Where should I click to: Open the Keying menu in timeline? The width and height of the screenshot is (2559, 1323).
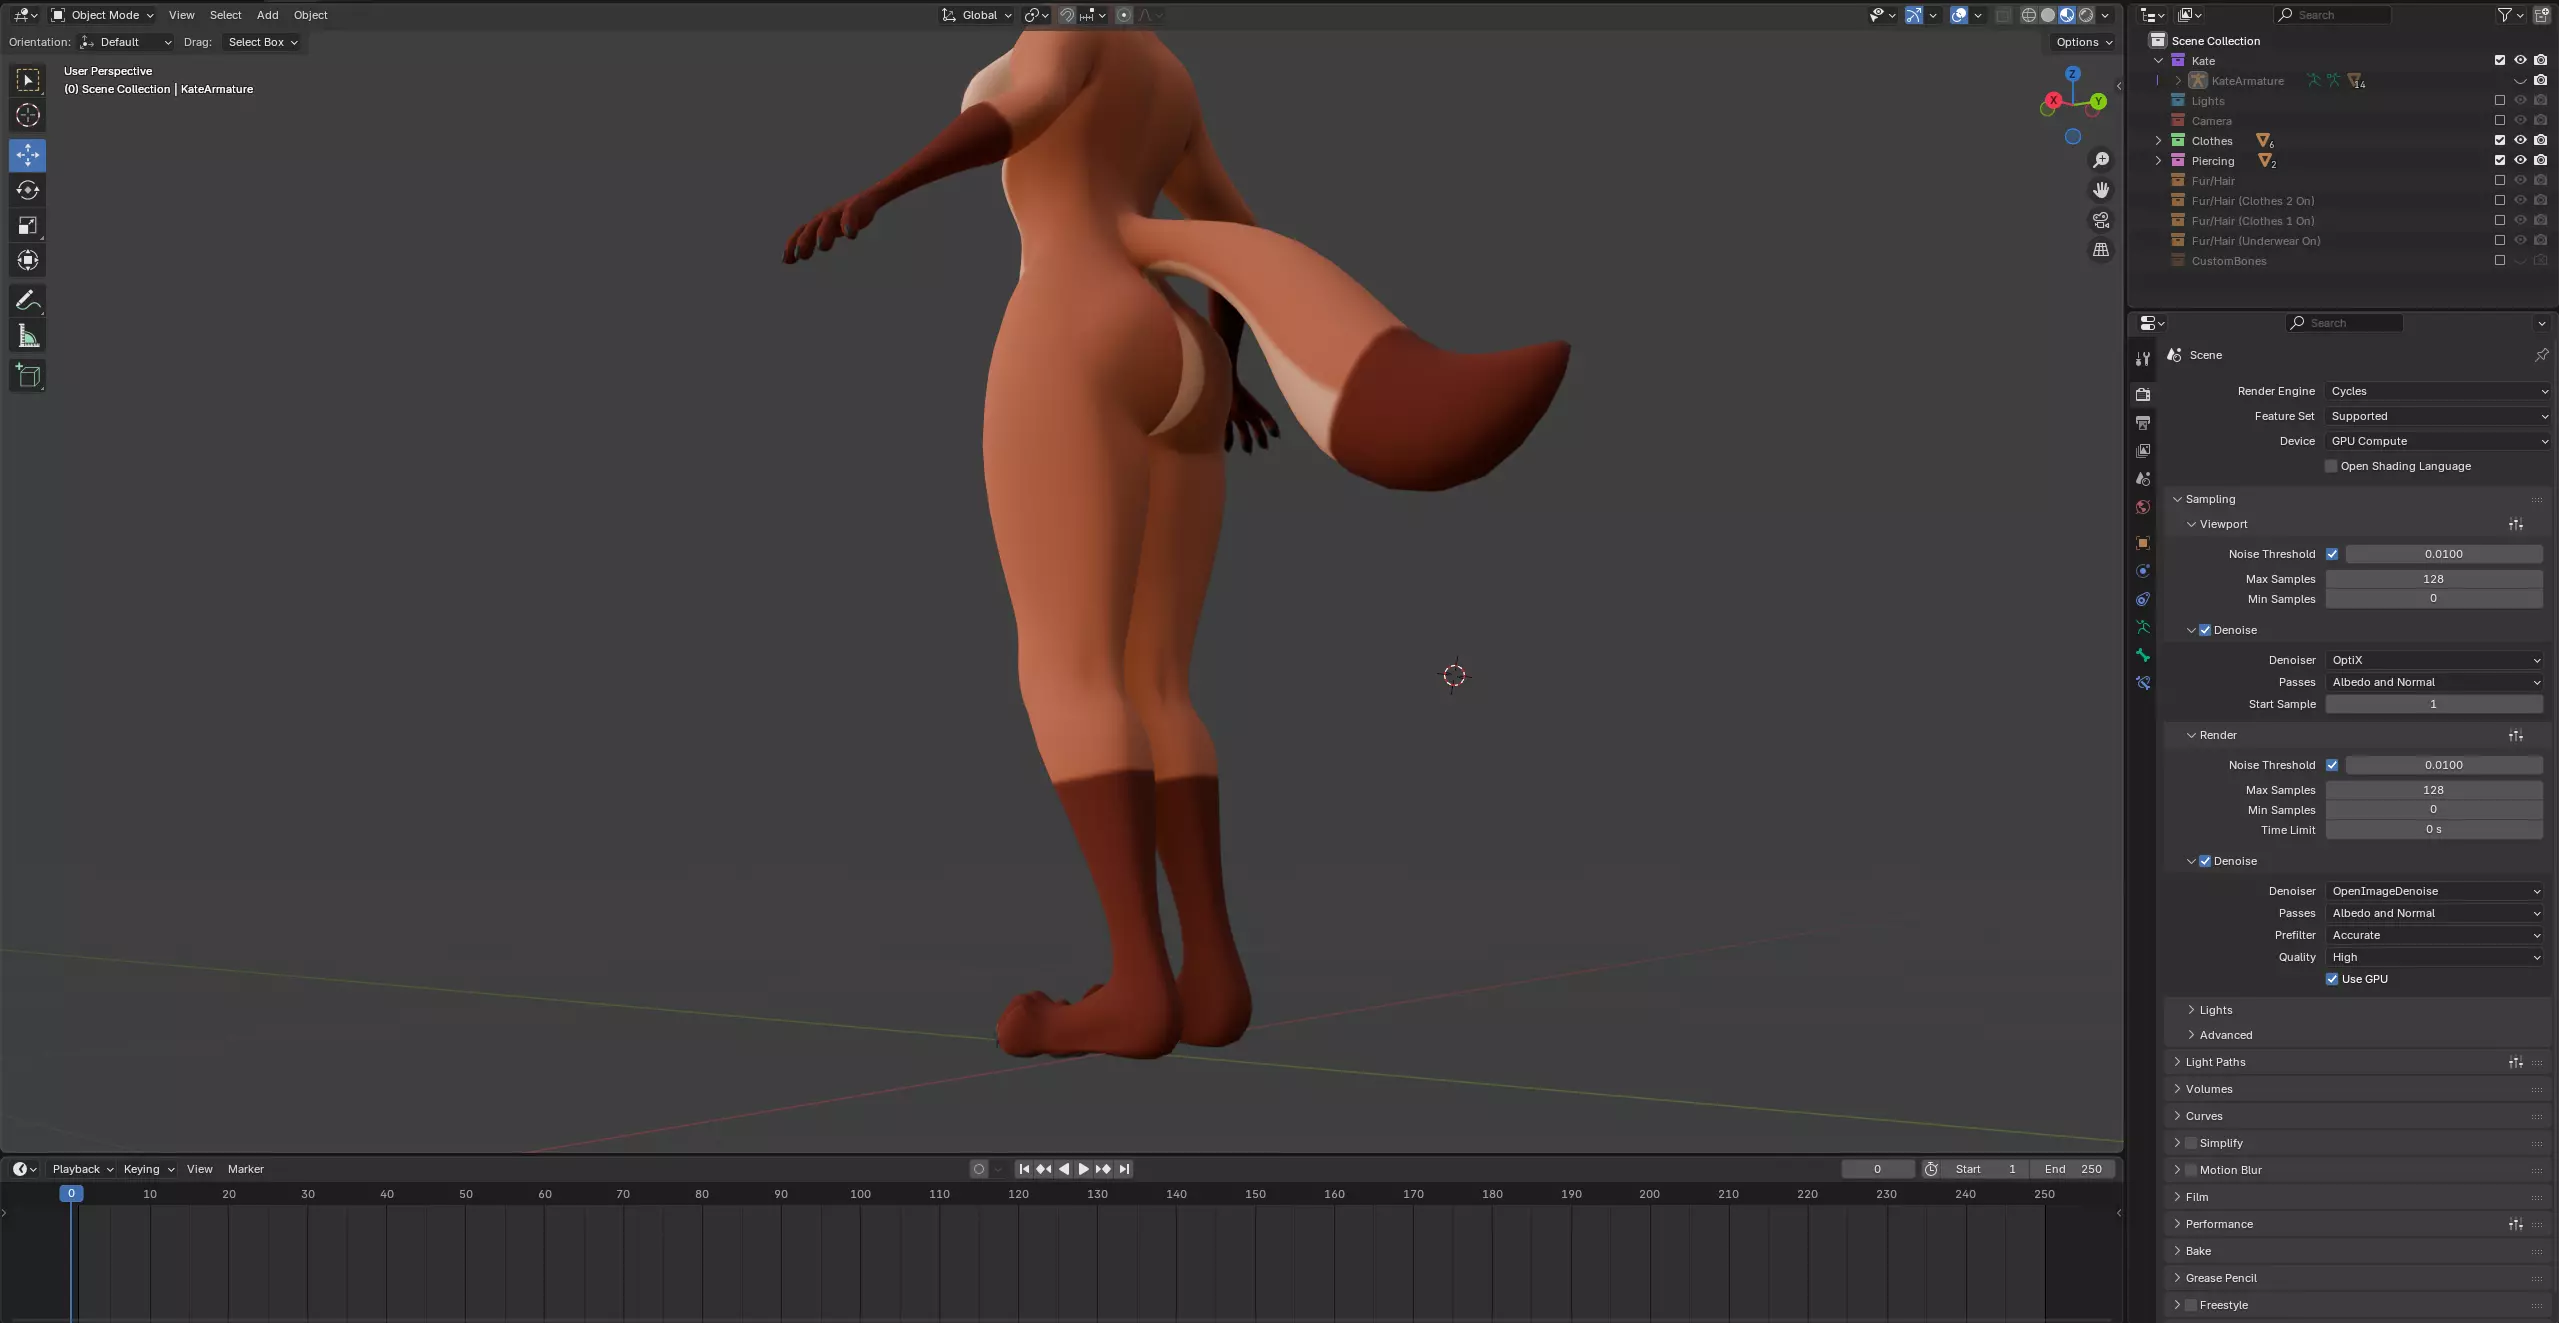(148, 1169)
